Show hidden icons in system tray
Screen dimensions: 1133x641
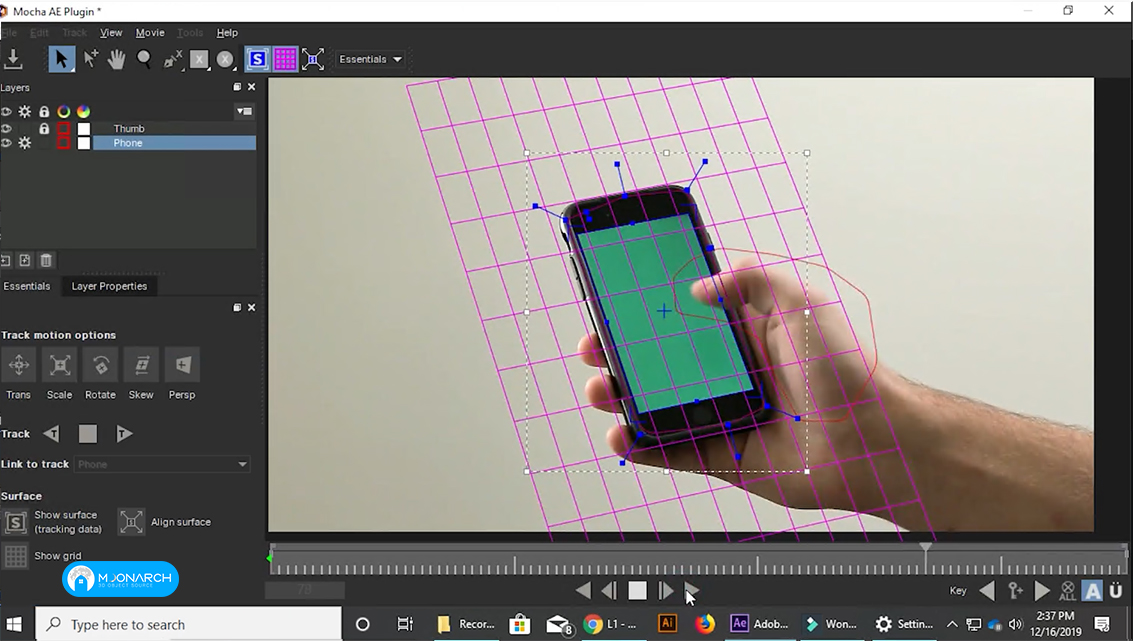952,624
